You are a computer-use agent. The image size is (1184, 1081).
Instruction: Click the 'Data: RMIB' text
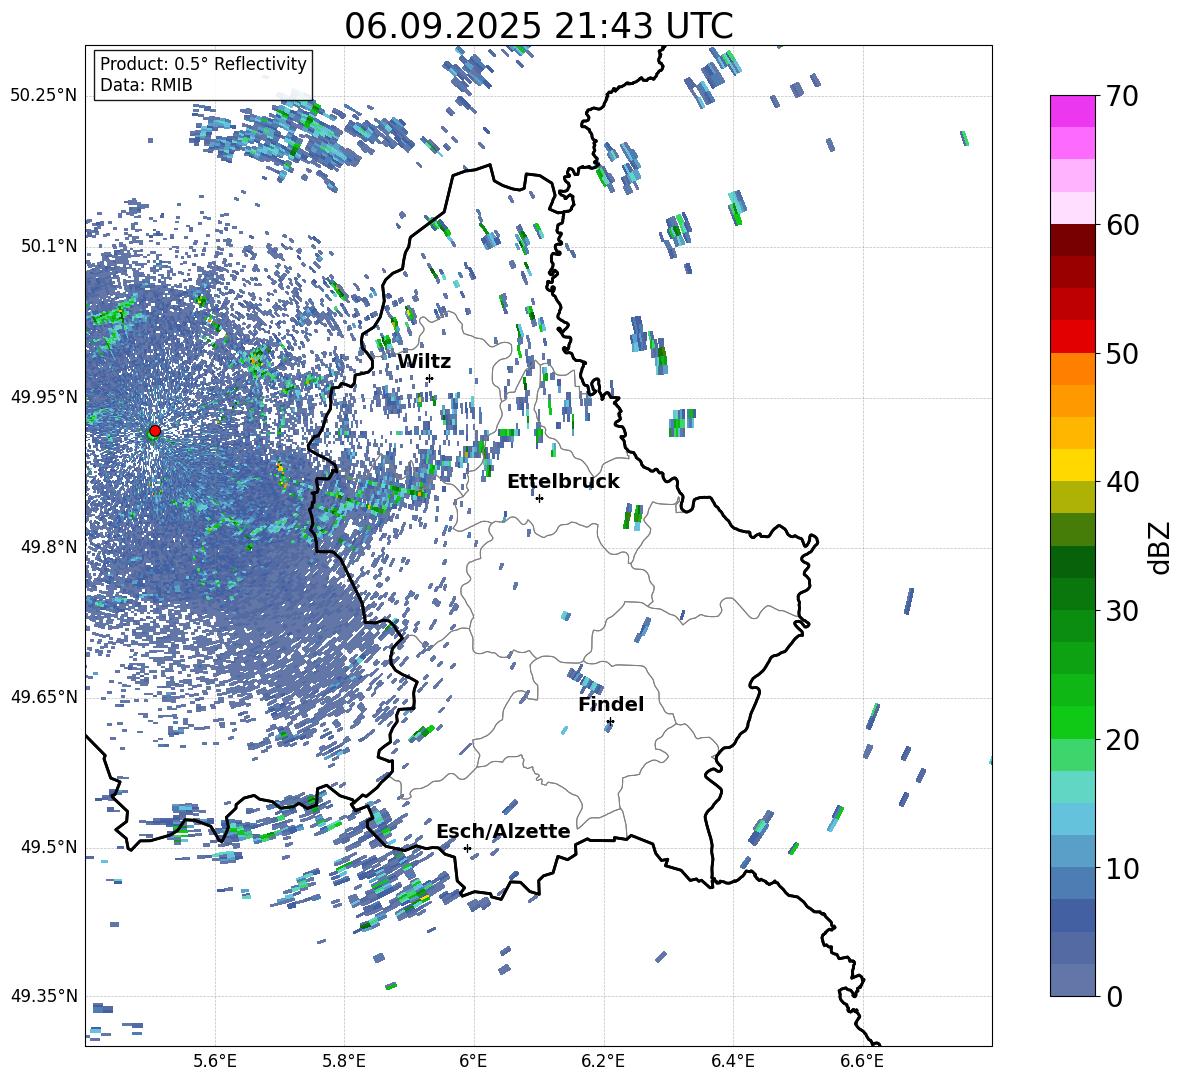pyautogui.click(x=146, y=85)
